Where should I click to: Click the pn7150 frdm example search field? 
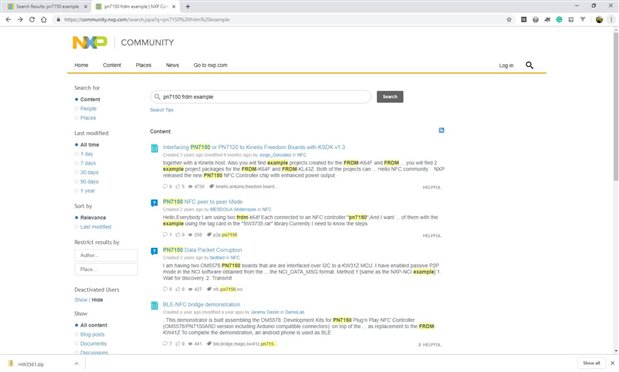click(x=261, y=97)
